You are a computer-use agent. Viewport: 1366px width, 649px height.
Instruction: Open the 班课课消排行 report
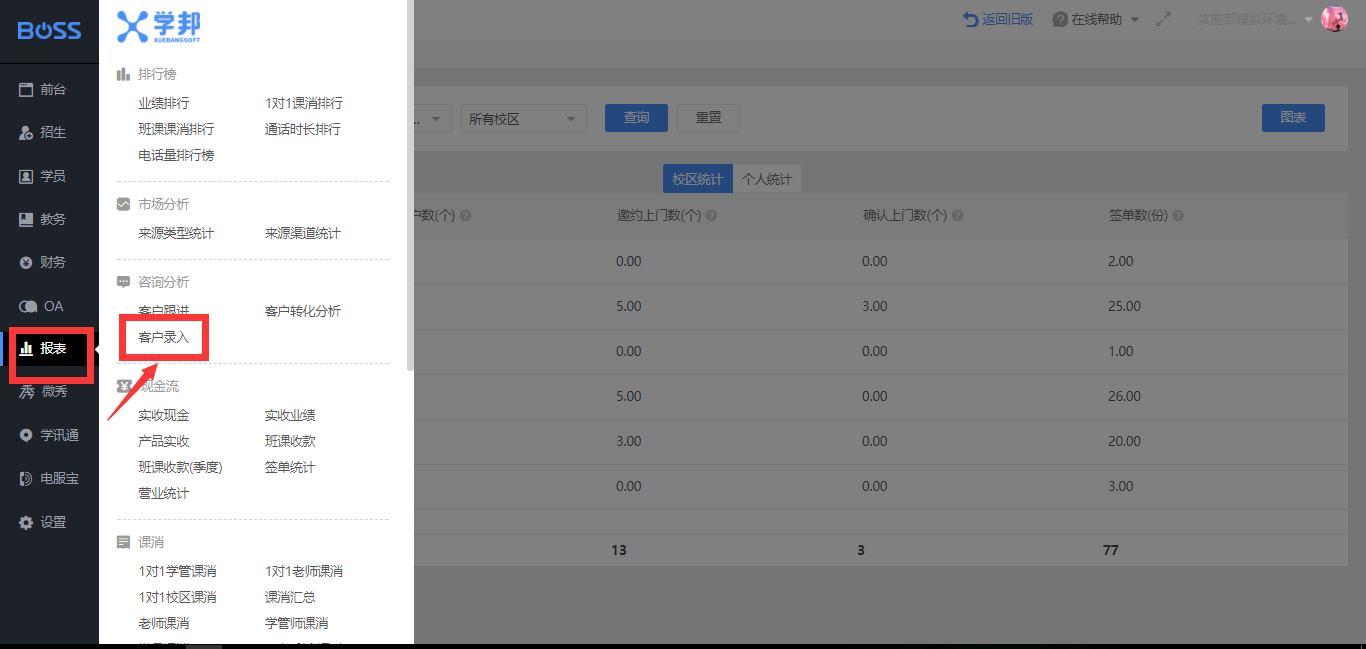click(x=176, y=129)
